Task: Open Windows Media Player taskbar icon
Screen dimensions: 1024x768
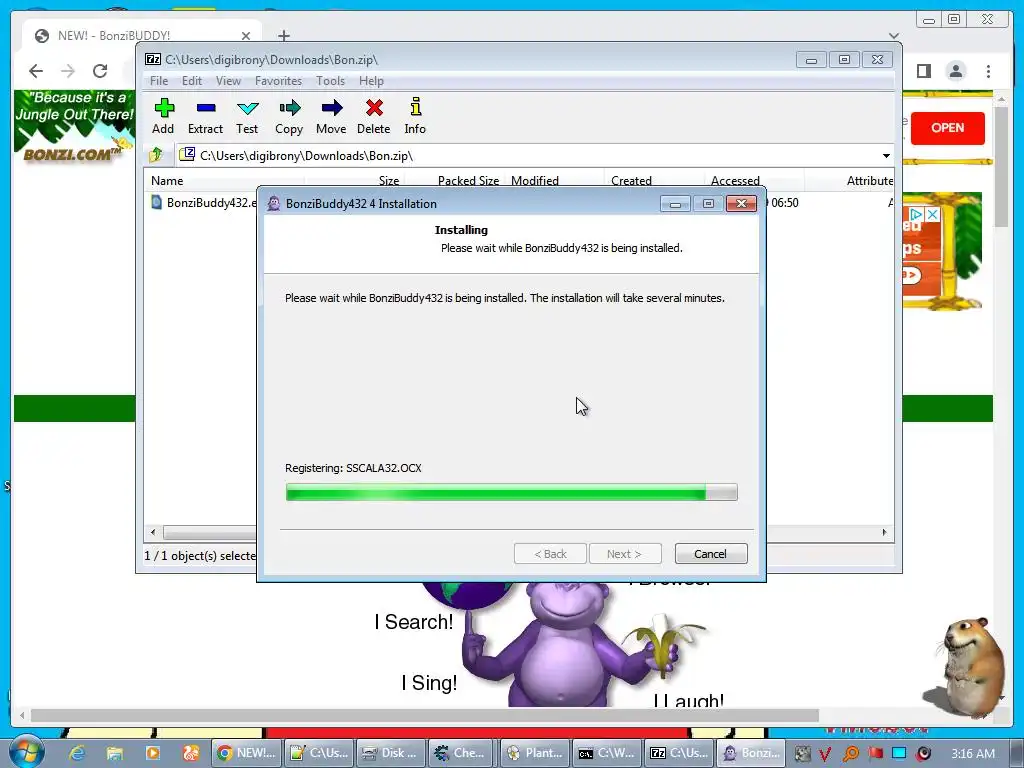Action: coord(153,753)
